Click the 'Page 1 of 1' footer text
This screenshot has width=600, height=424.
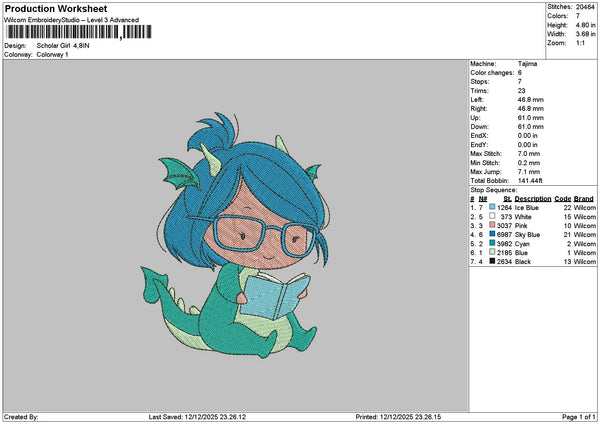[579, 417]
